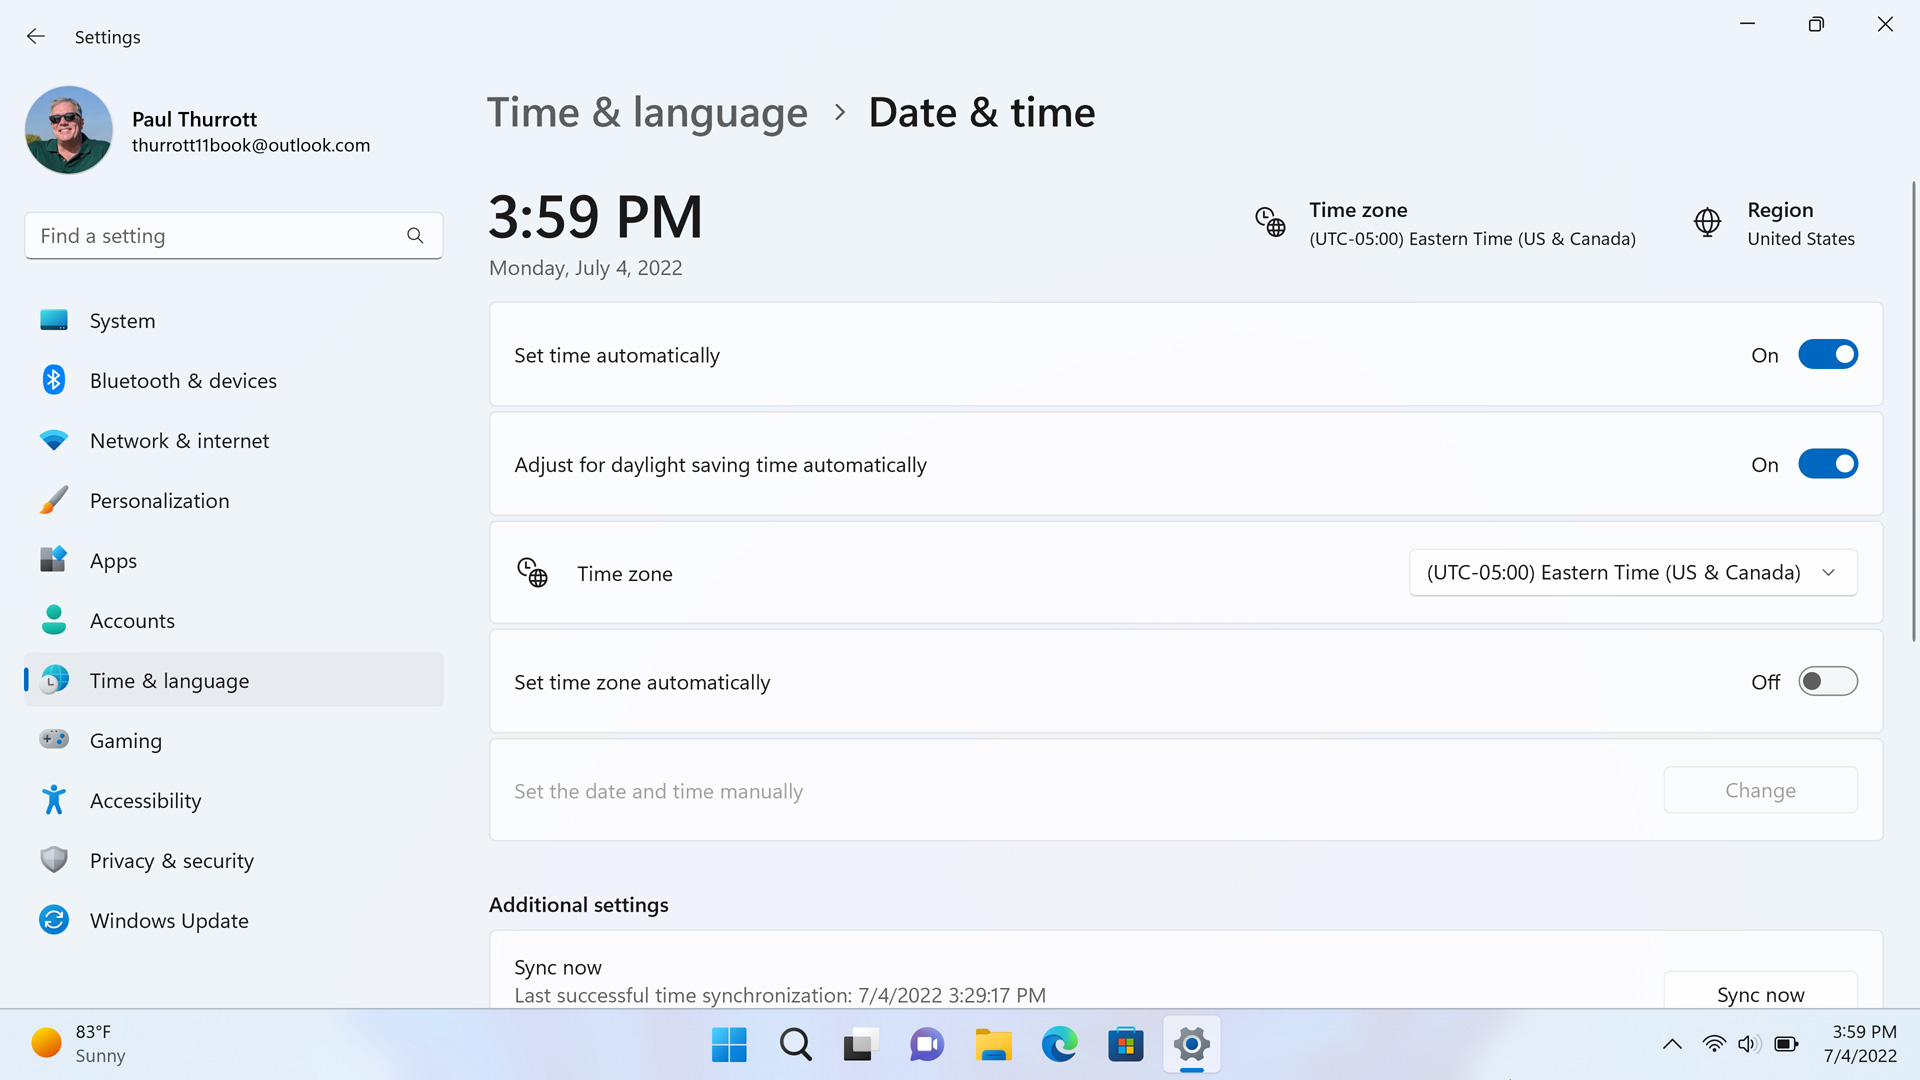Screen dimensions: 1920x1080
Task: Click the vertical scrollbar on right edge
Action: click(x=1913, y=410)
